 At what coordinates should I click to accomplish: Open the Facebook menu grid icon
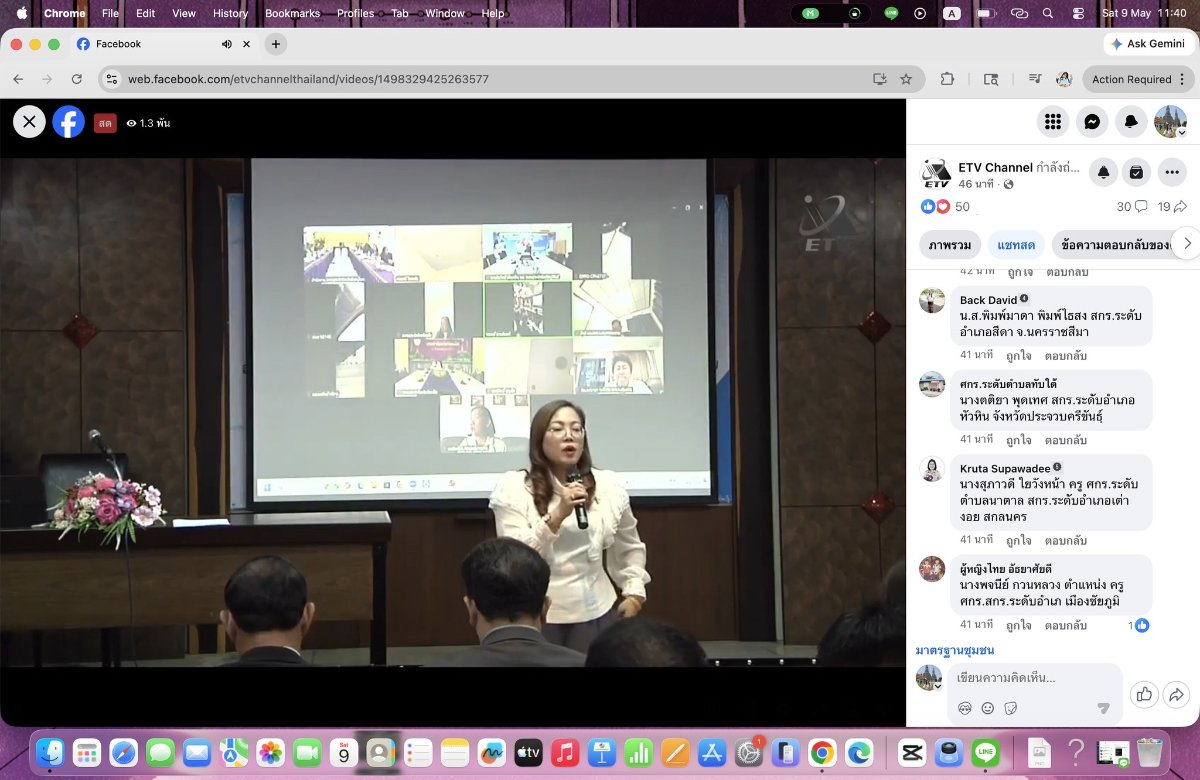pos(1052,121)
